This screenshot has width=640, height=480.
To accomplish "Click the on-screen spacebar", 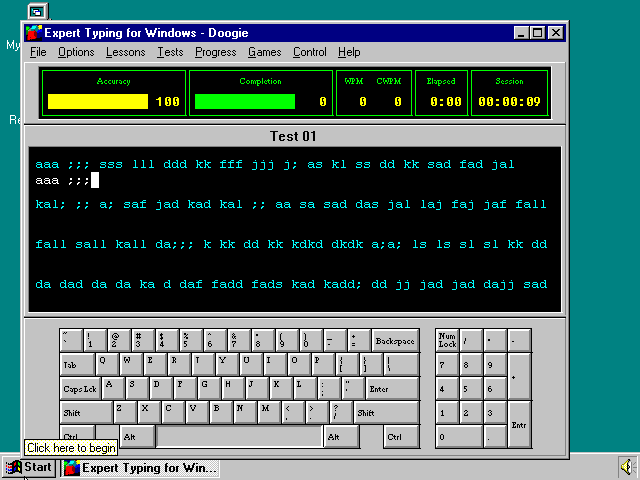I will pyautogui.click(x=239, y=437).
